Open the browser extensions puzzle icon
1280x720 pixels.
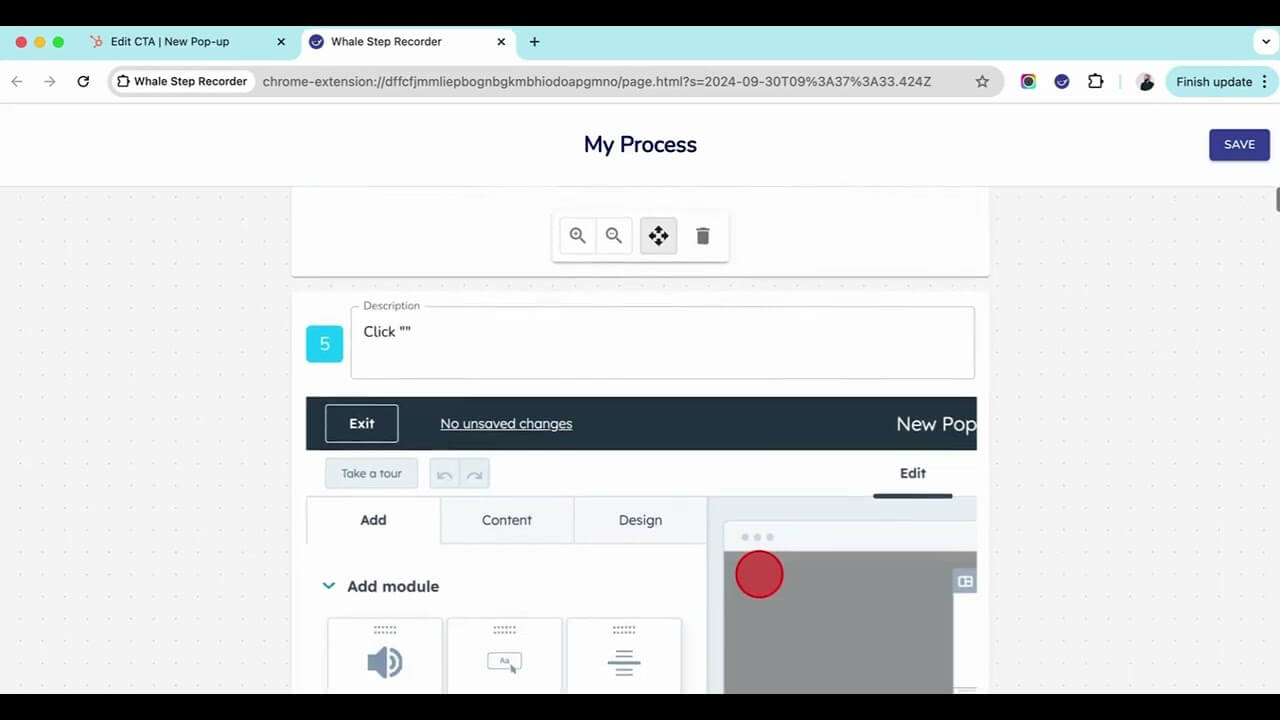coord(1095,82)
